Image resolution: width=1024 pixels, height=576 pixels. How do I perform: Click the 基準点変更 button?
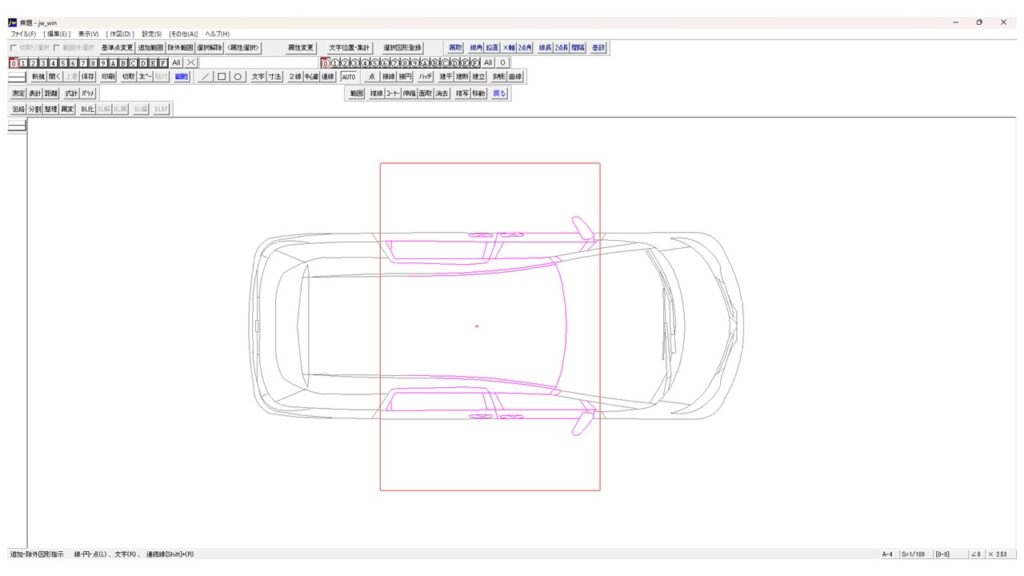click(117, 47)
